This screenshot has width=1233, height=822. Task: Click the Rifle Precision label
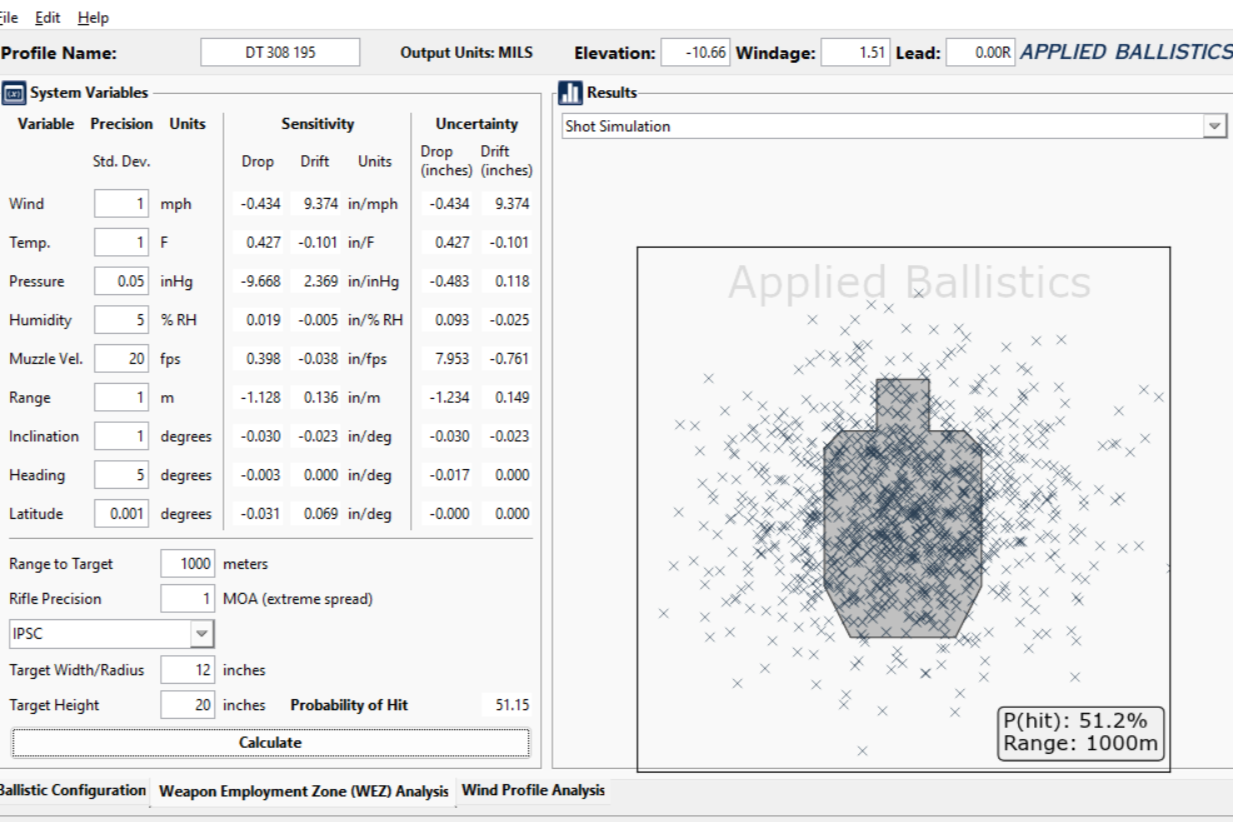click(55, 599)
